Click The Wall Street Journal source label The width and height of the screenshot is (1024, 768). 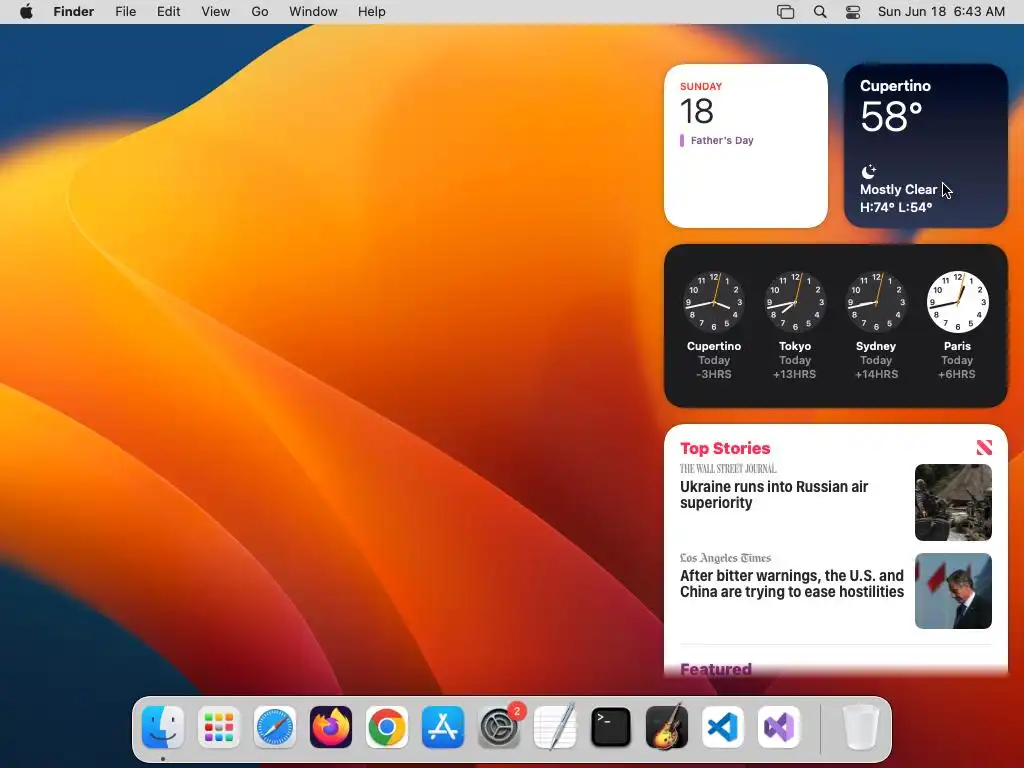pos(728,469)
